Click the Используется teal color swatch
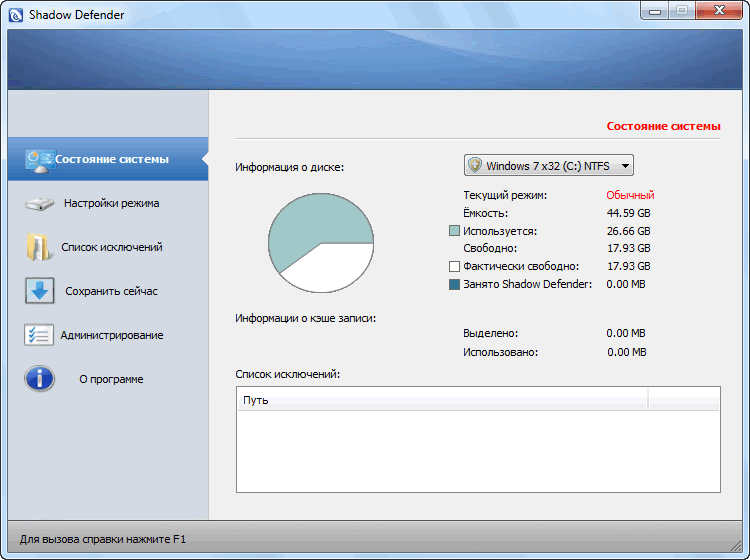 [454, 231]
